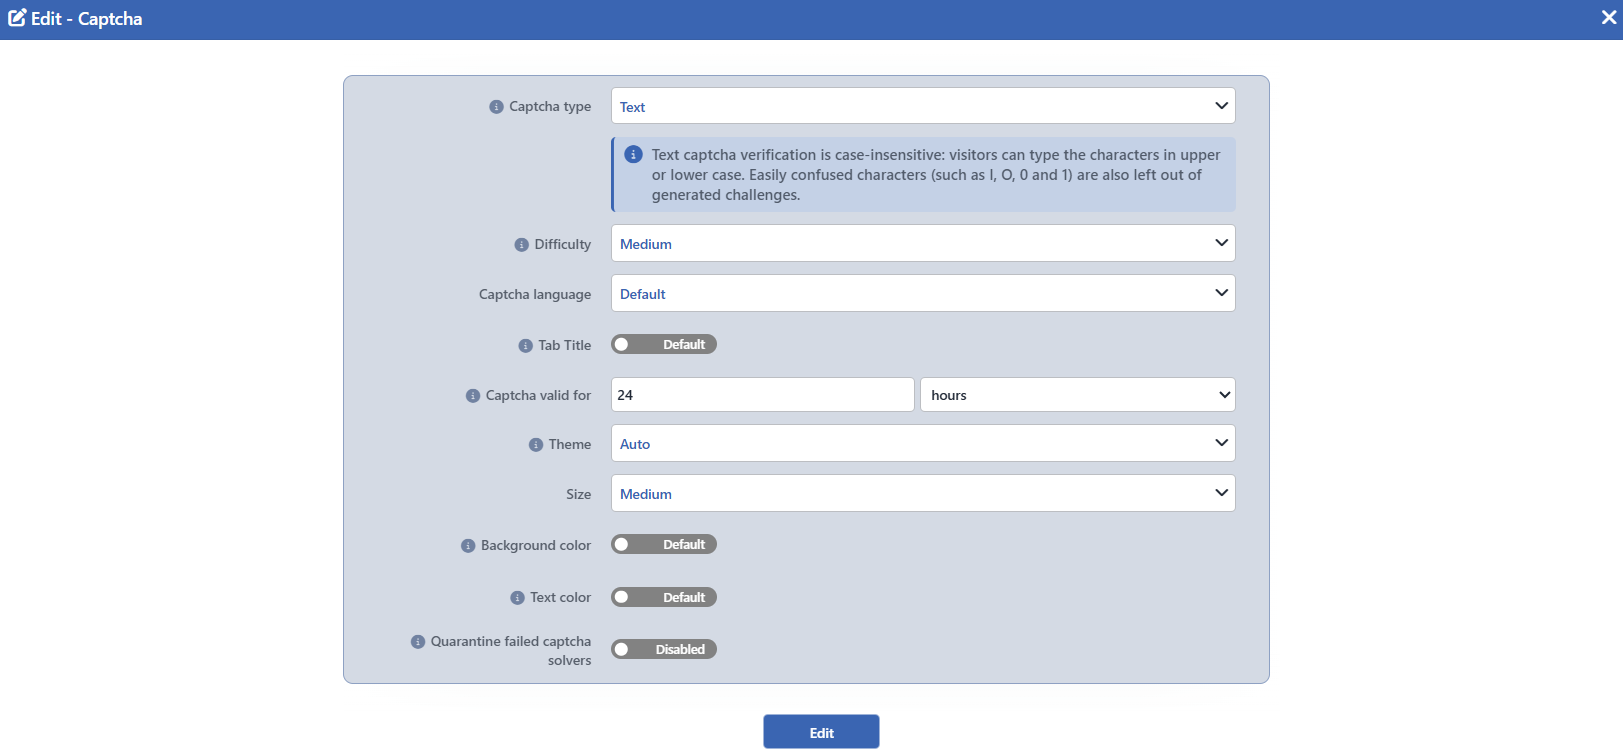The width and height of the screenshot is (1623, 754).
Task: Open the Theme dropdown
Action: tap(923, 443)
